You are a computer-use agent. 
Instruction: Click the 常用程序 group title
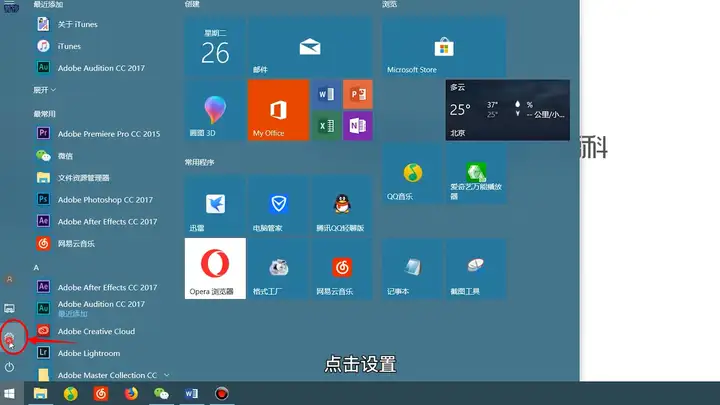pos(199,162)
